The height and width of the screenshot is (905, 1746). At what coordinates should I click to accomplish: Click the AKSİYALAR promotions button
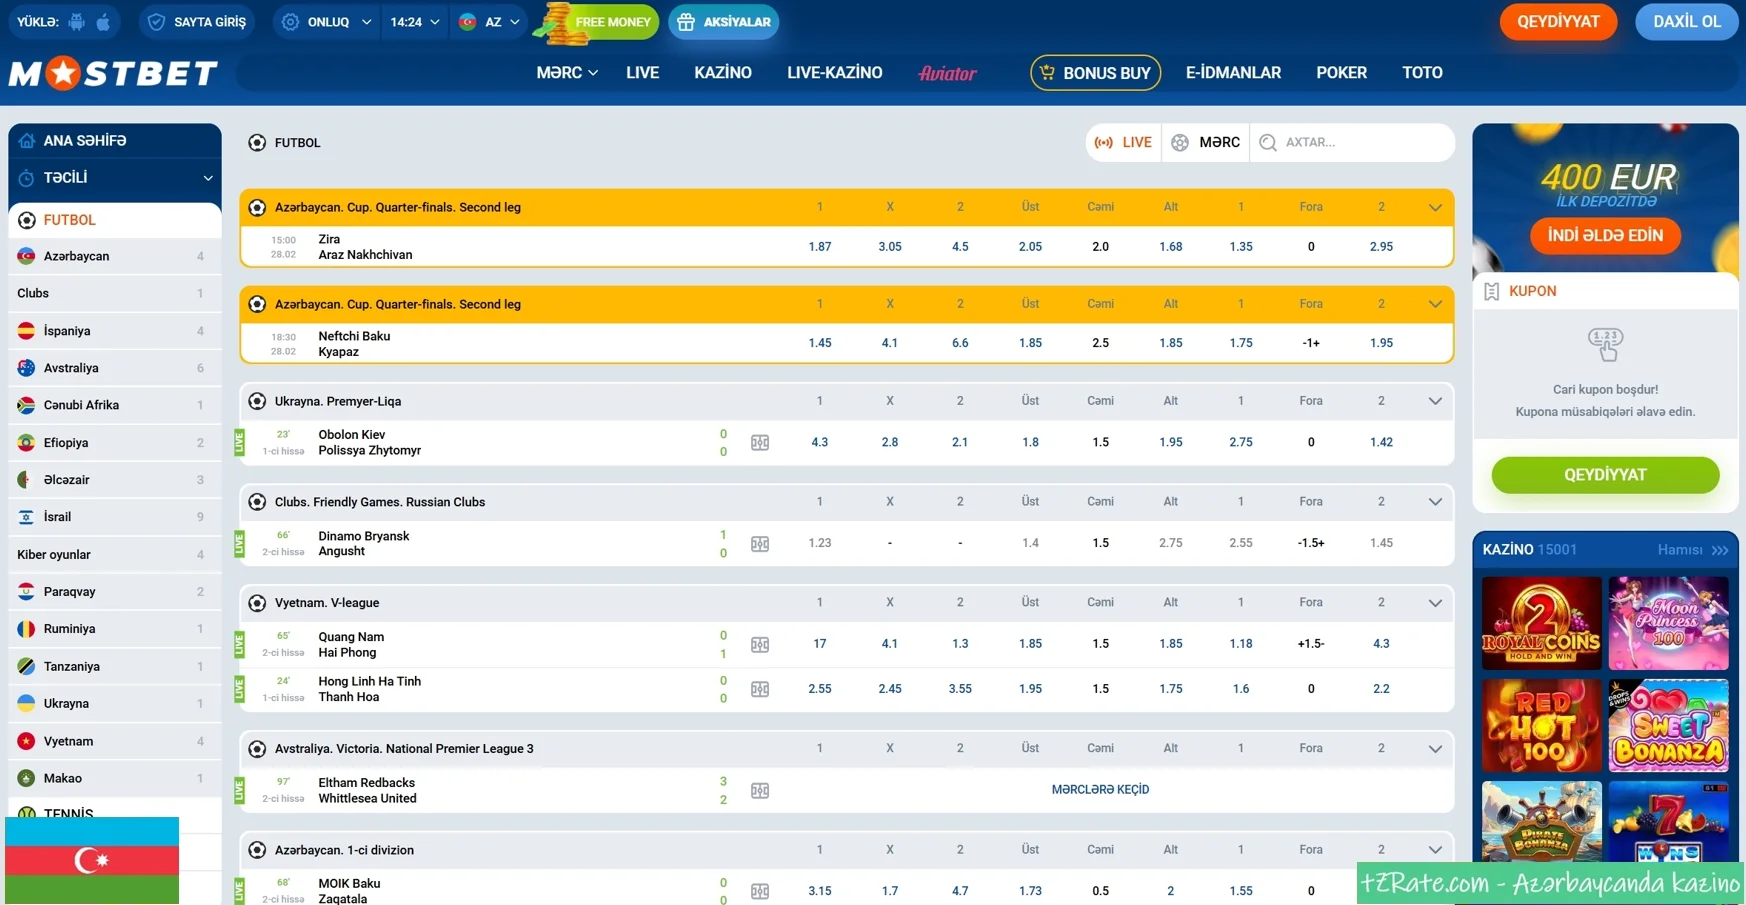[x=723, y=21]
